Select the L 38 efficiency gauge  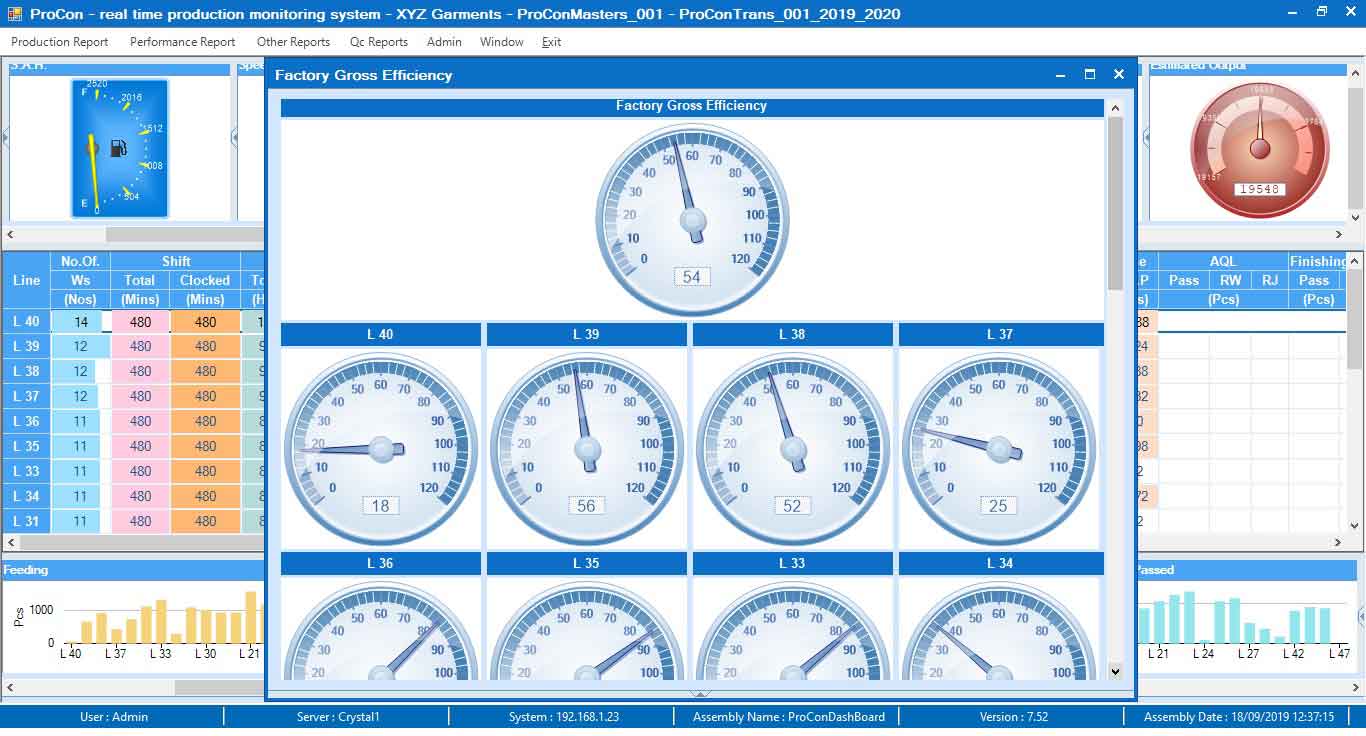click(792, 448)
